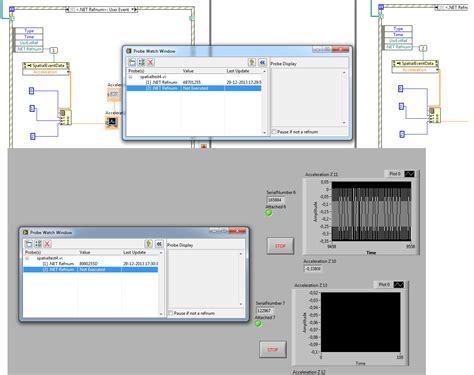Screen dimensions: 474x375
Task: Collapse the spatialtest4.vi tree node in lower window
Action: tap(27, 258)
